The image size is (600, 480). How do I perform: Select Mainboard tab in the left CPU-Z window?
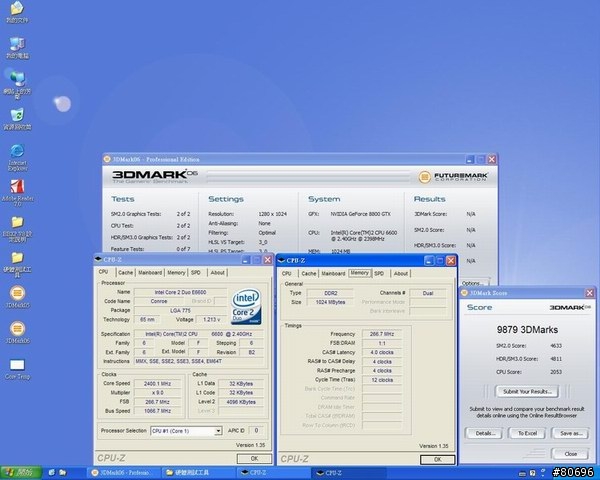click(x=150, y=273)
